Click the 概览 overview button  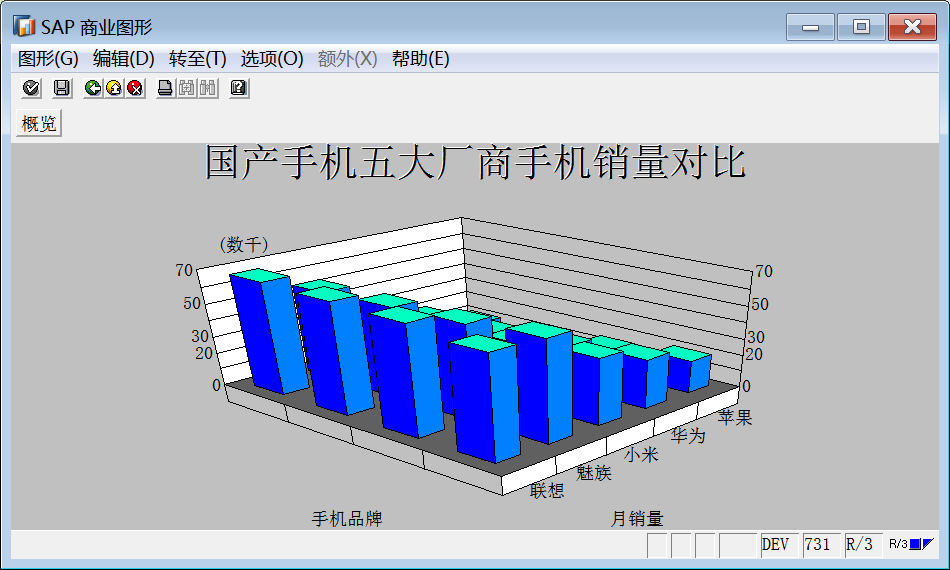[39, 124]
